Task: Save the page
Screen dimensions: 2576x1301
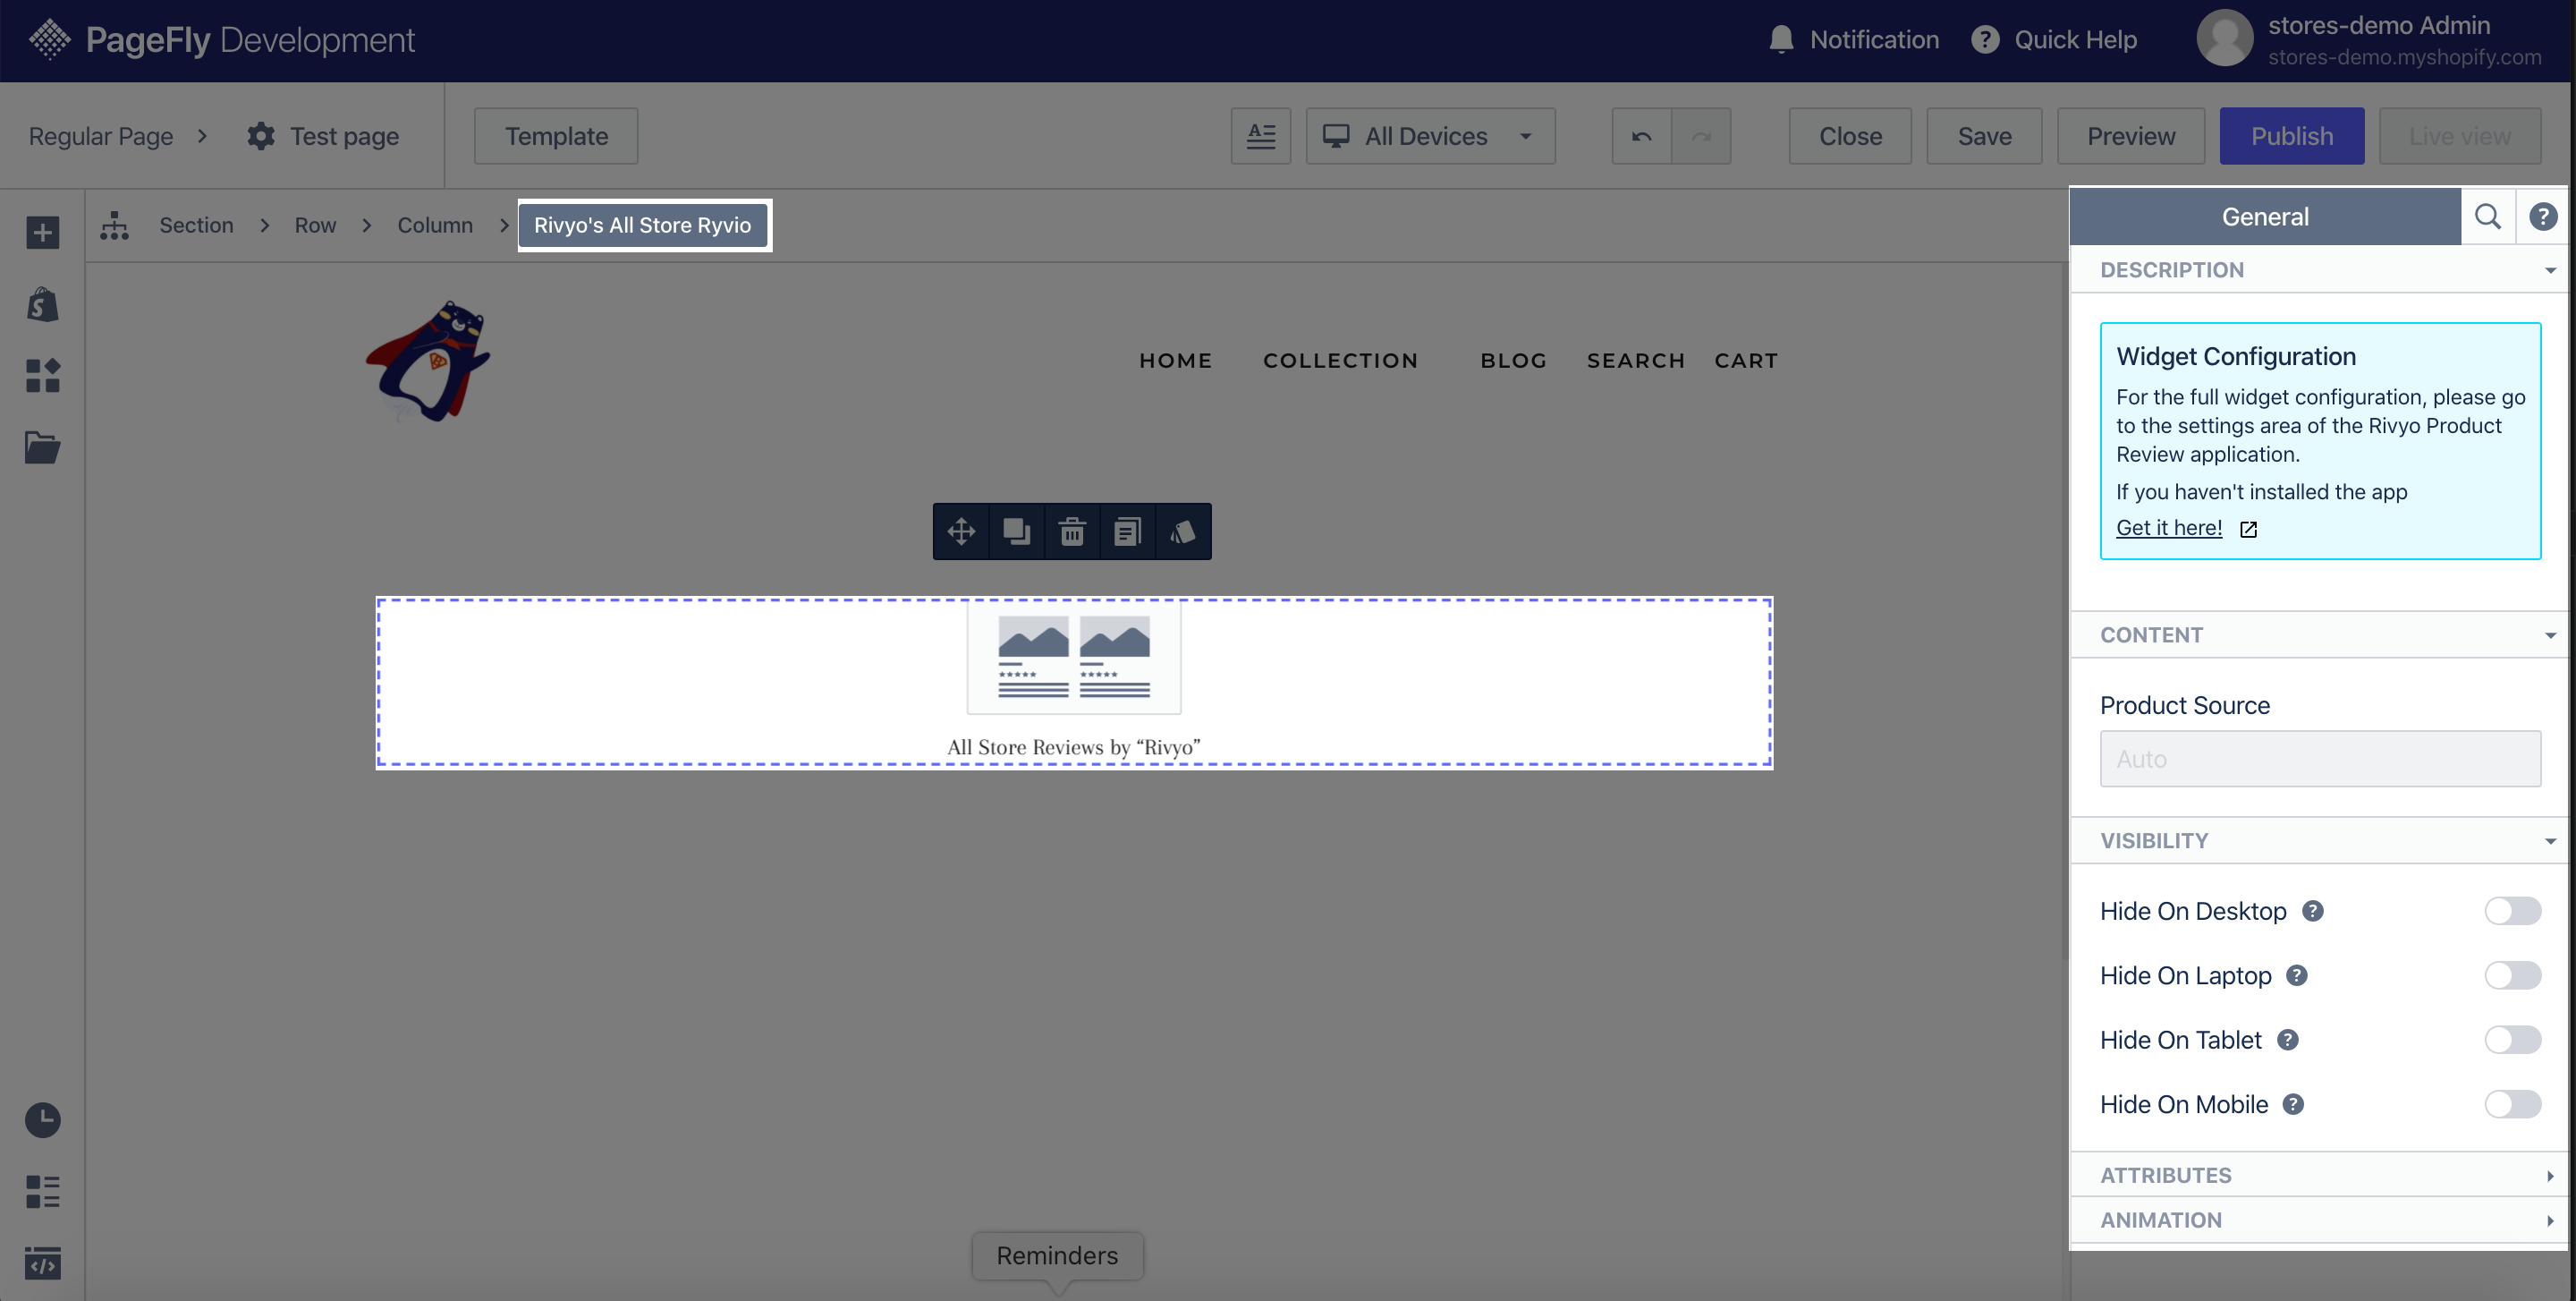Action: 1984,136
